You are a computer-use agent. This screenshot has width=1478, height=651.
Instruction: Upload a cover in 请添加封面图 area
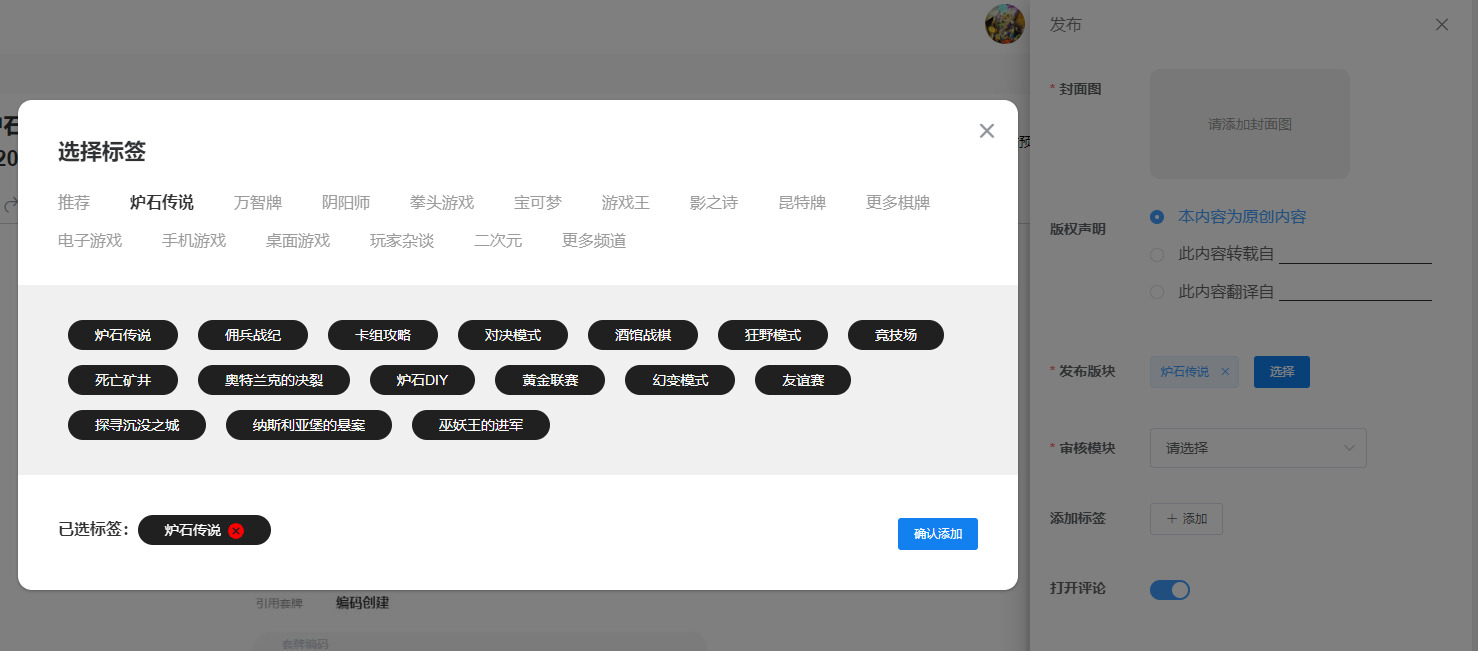tap(1250, 124)
